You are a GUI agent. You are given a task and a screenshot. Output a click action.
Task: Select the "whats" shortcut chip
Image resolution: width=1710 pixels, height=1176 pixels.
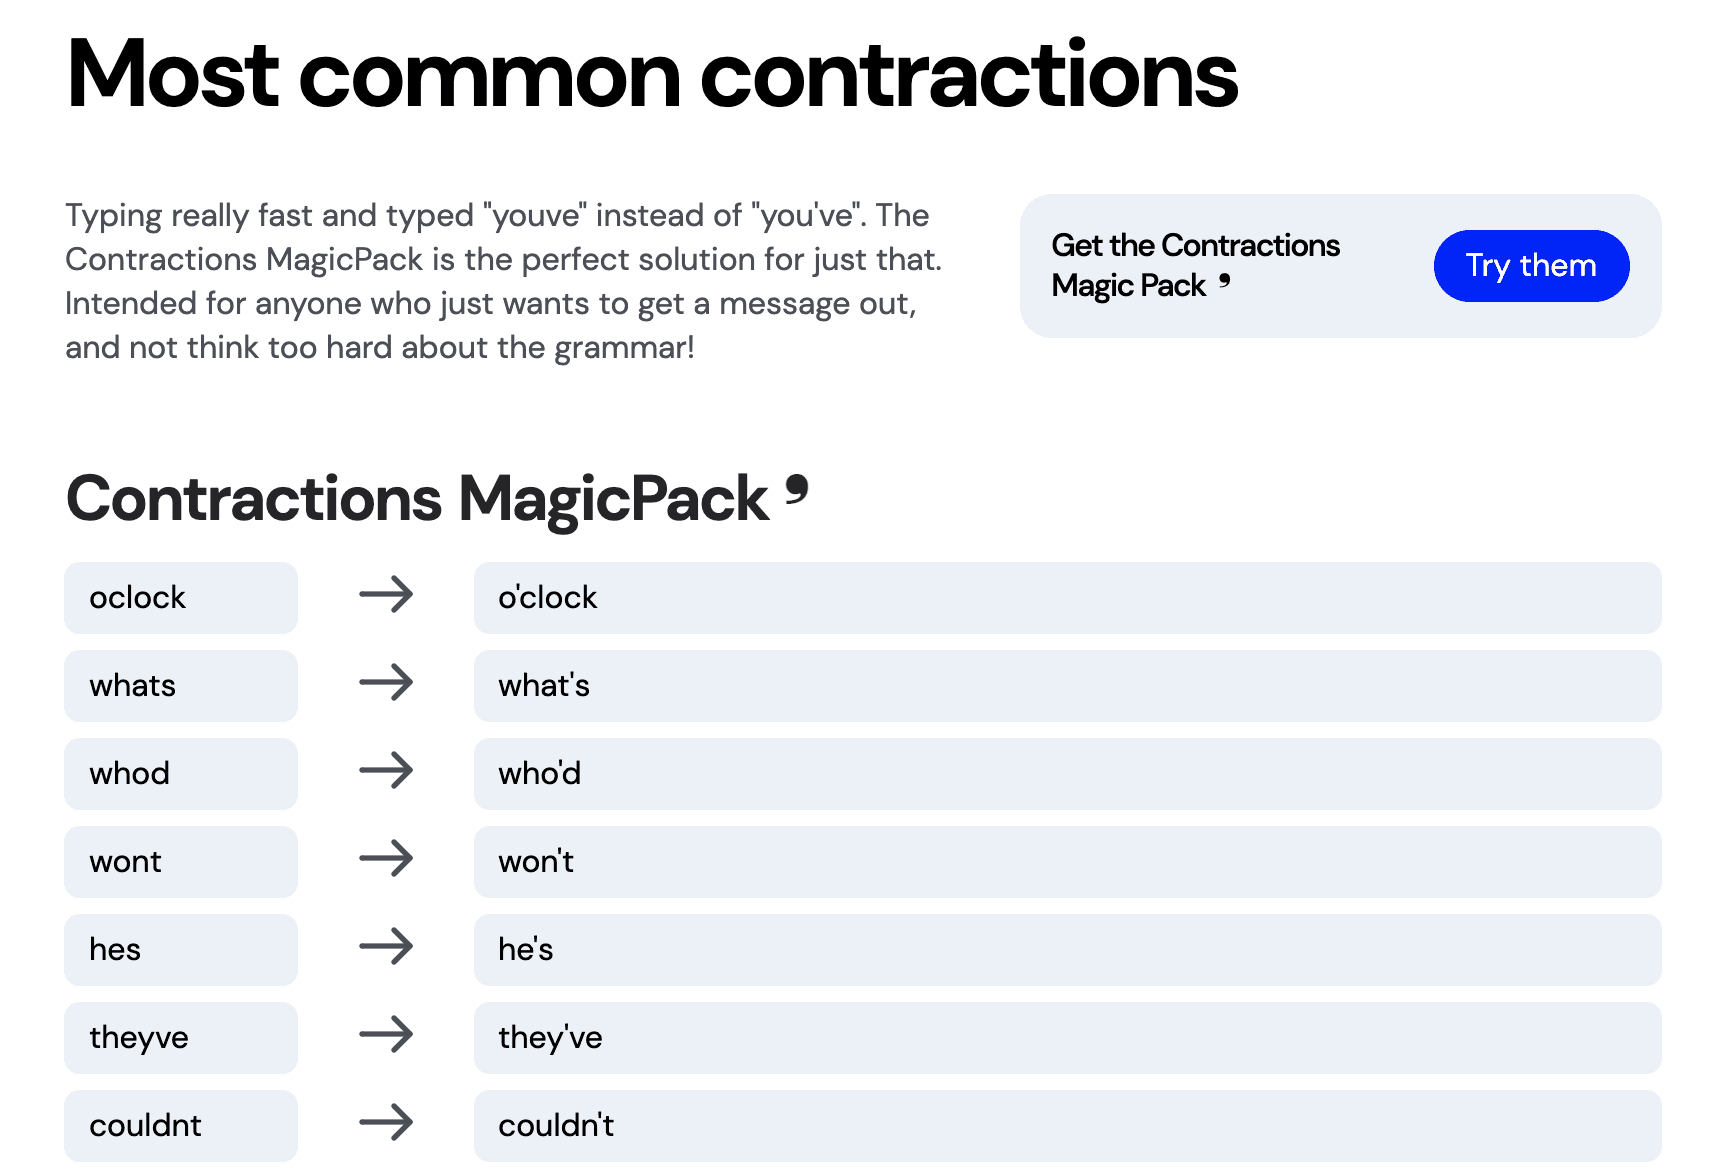[181, 686]
